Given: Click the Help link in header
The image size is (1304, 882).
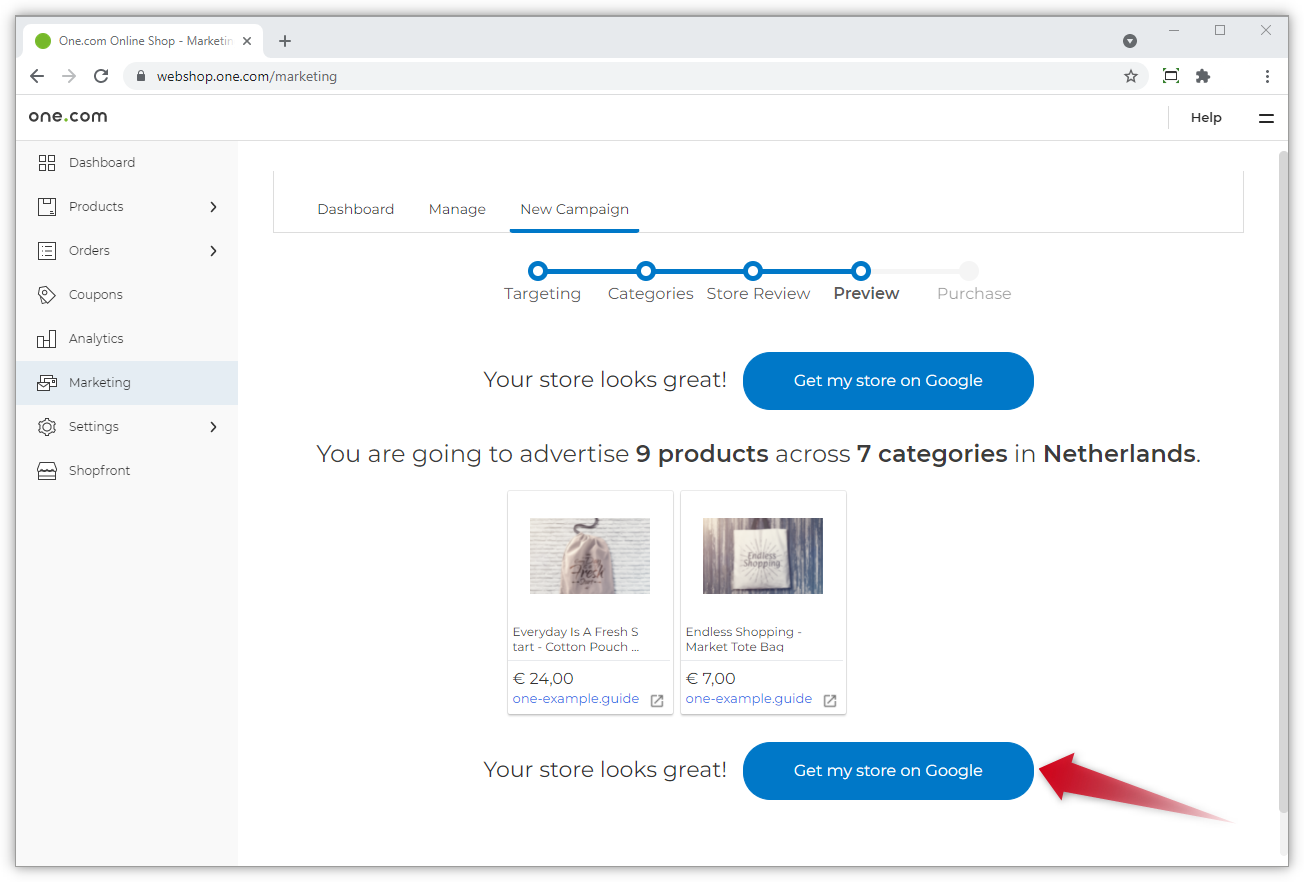Looking at the screenshot, I should click(x=1206, y=118).
